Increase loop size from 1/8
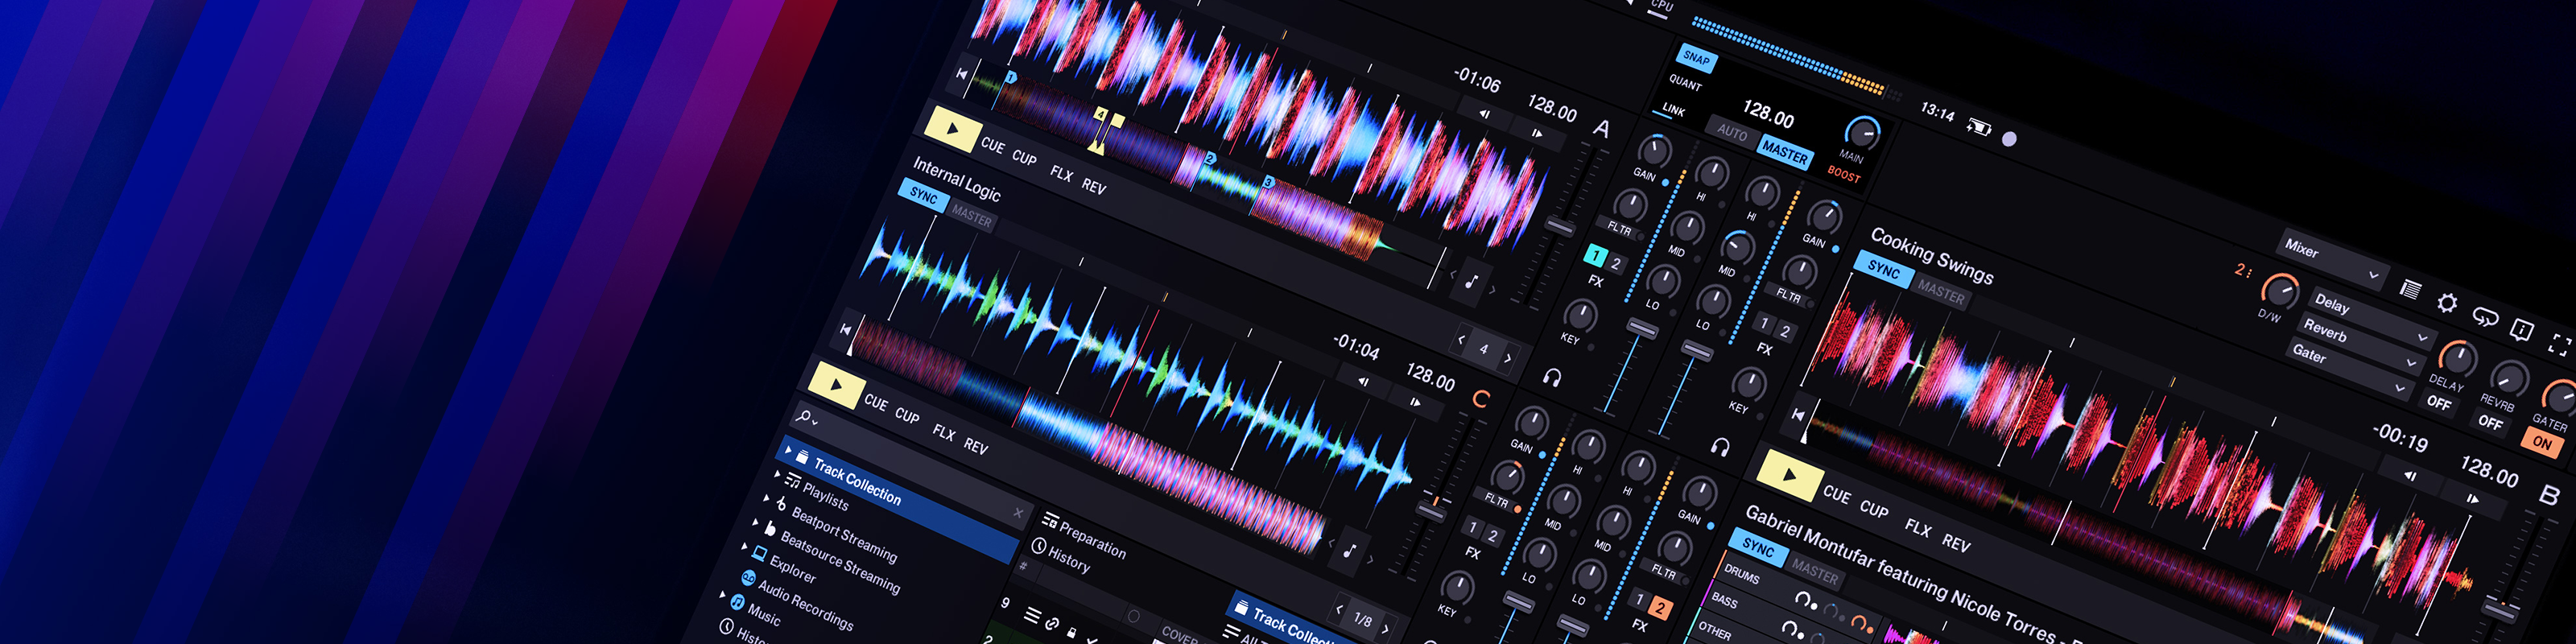2576x644 pixels. [x=1385, y=629]
